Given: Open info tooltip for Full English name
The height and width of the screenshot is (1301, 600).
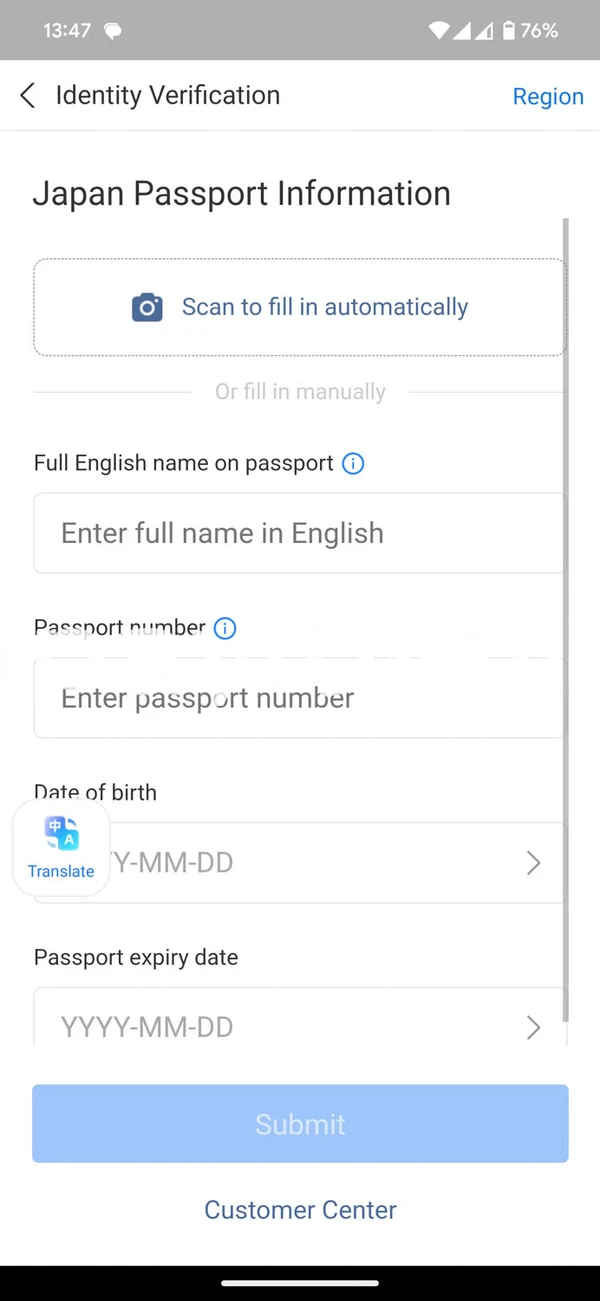Looking at the screenshot, I should point(353,463).
